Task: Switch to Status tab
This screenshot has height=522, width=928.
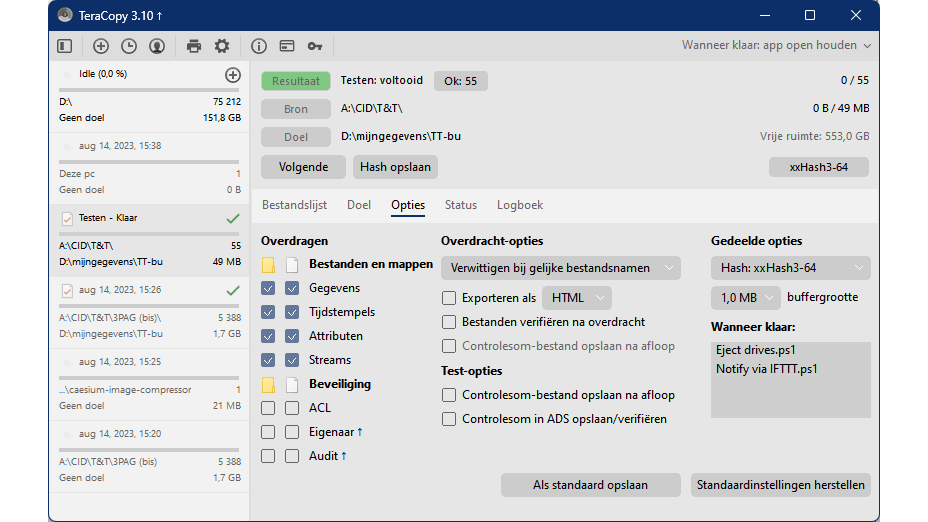Action: (x=460, y=205)
